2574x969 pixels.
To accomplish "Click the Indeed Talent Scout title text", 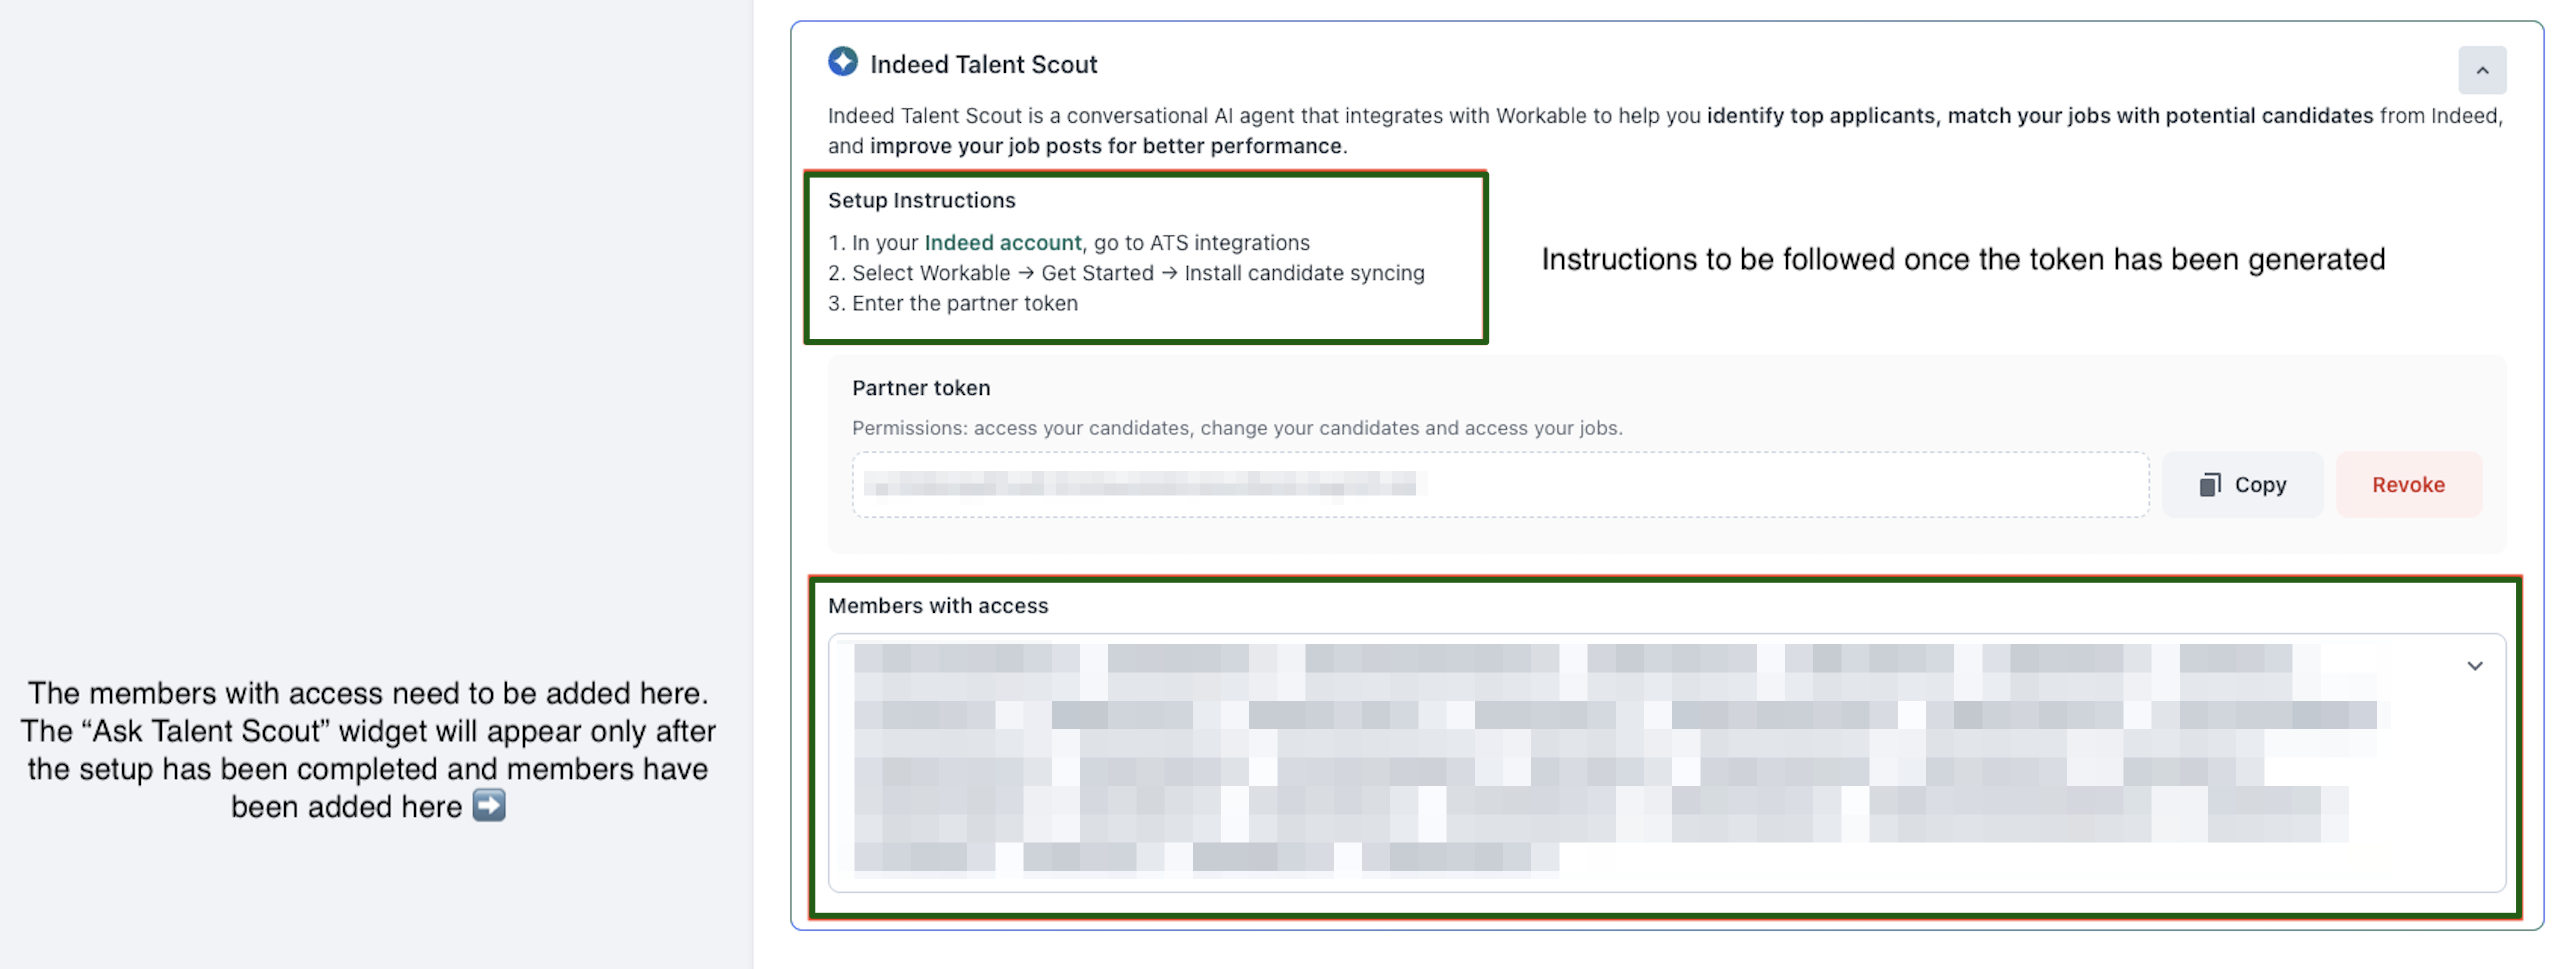I will point(983,65).
